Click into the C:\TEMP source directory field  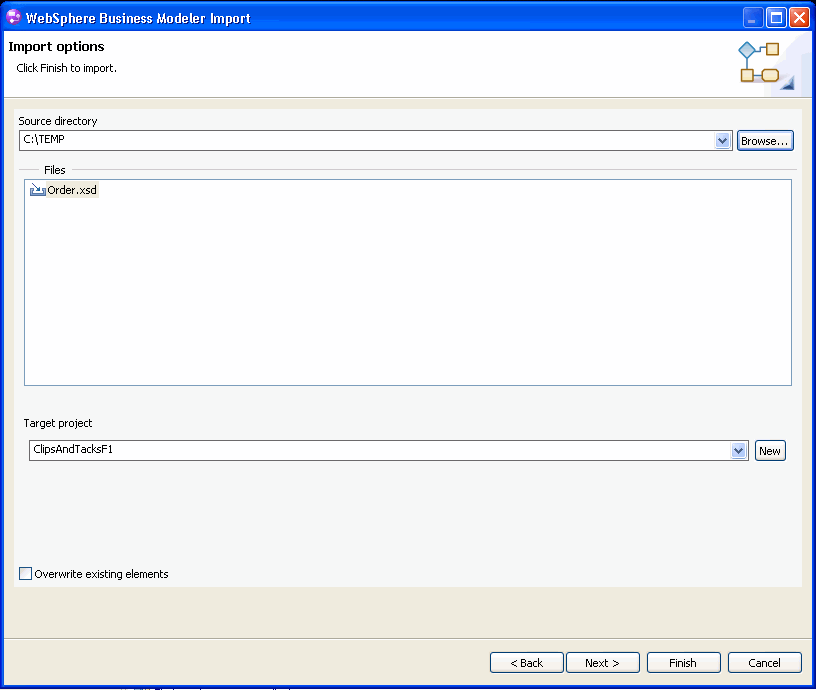point(360,141)
